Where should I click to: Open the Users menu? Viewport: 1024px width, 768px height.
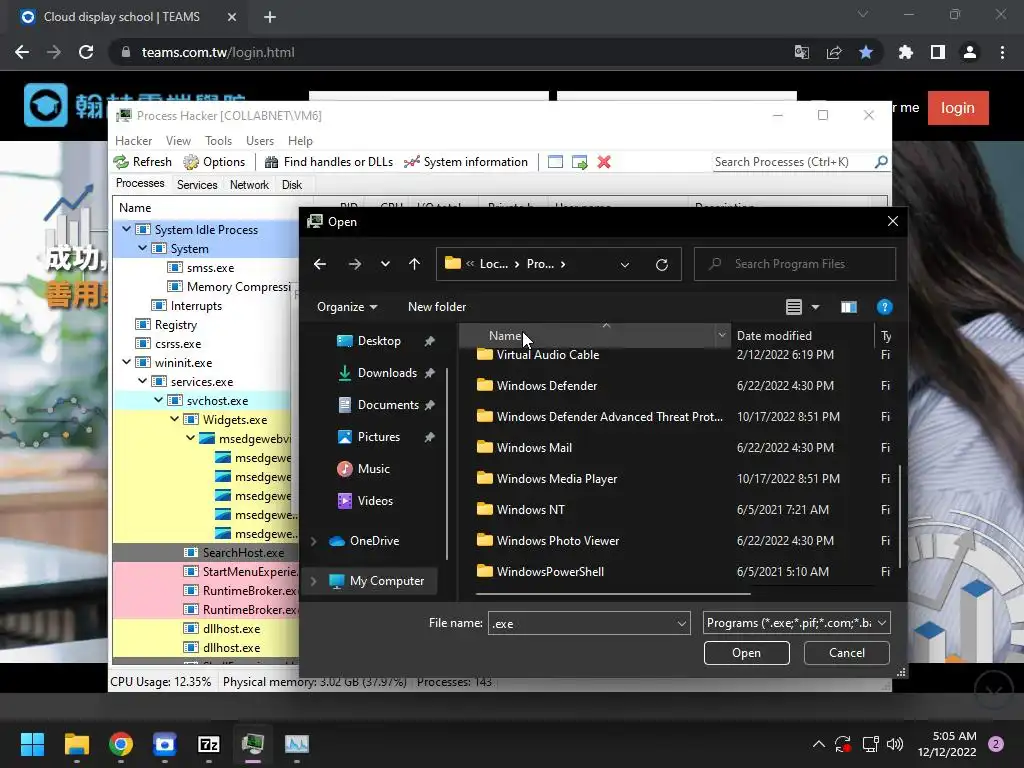click(260, 140)
